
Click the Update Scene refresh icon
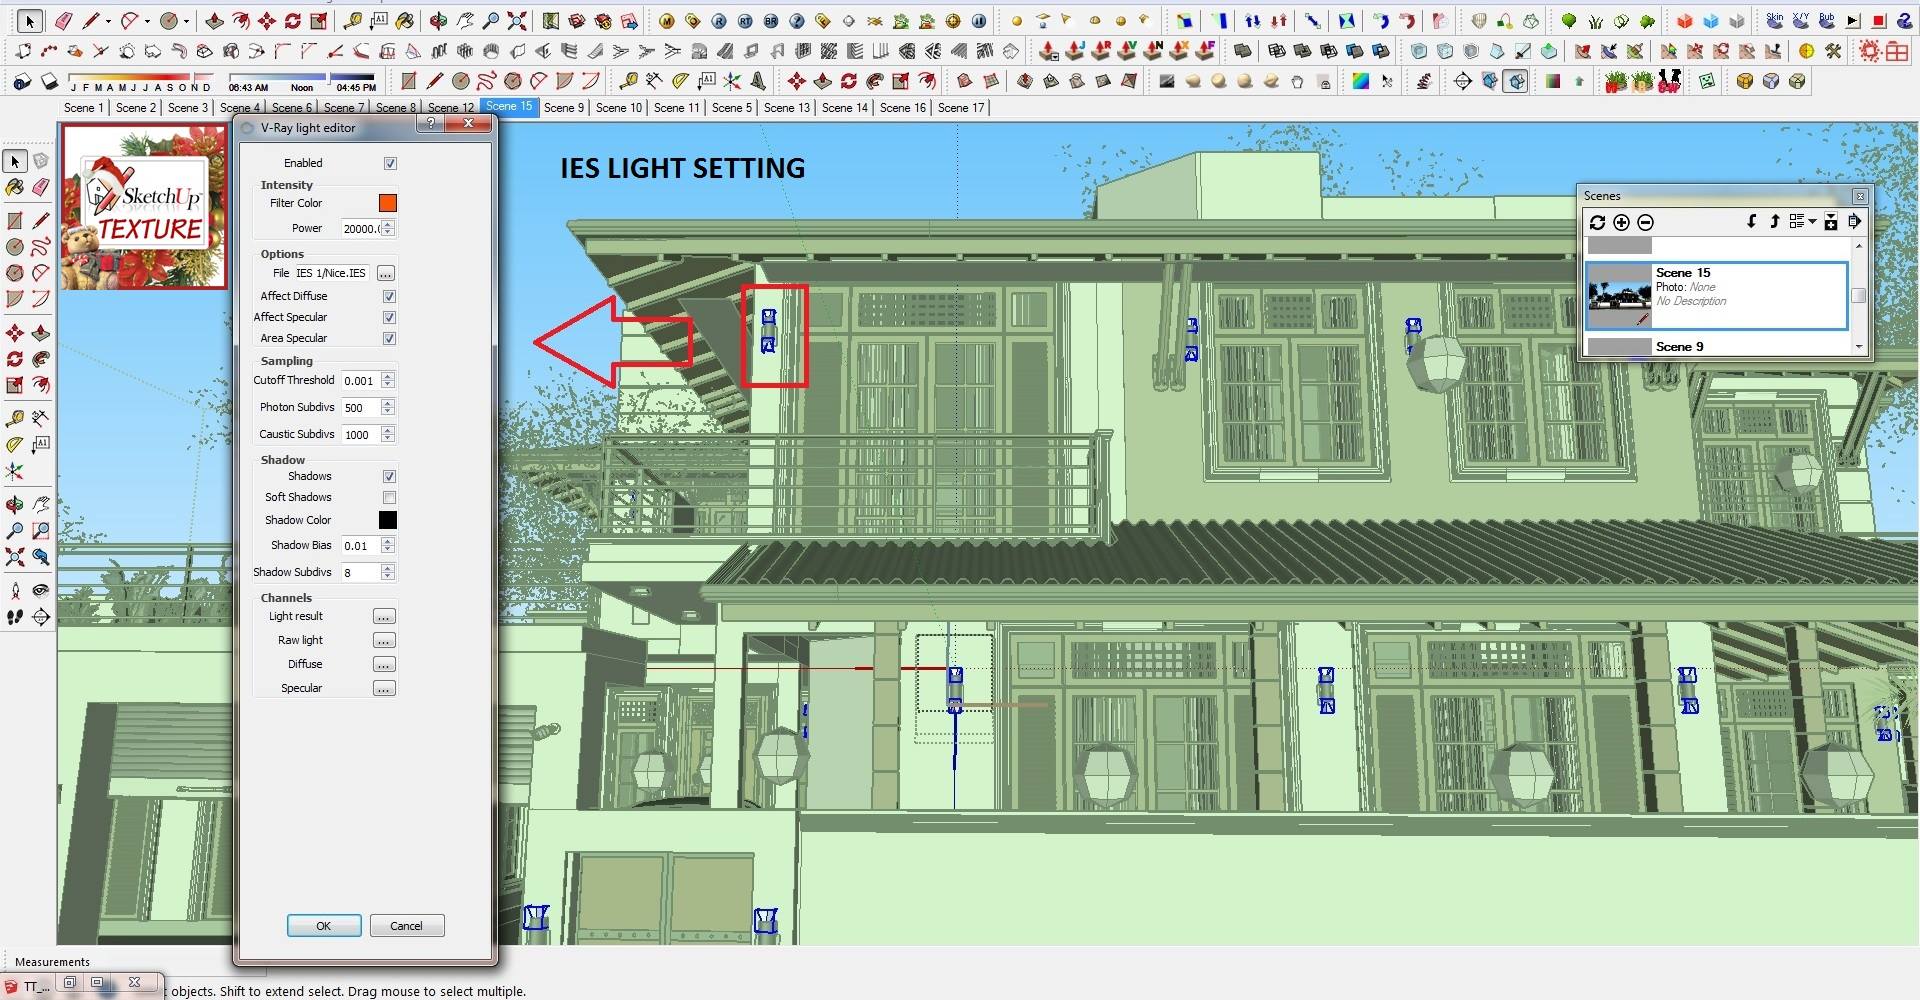(x=1597, y=222)
